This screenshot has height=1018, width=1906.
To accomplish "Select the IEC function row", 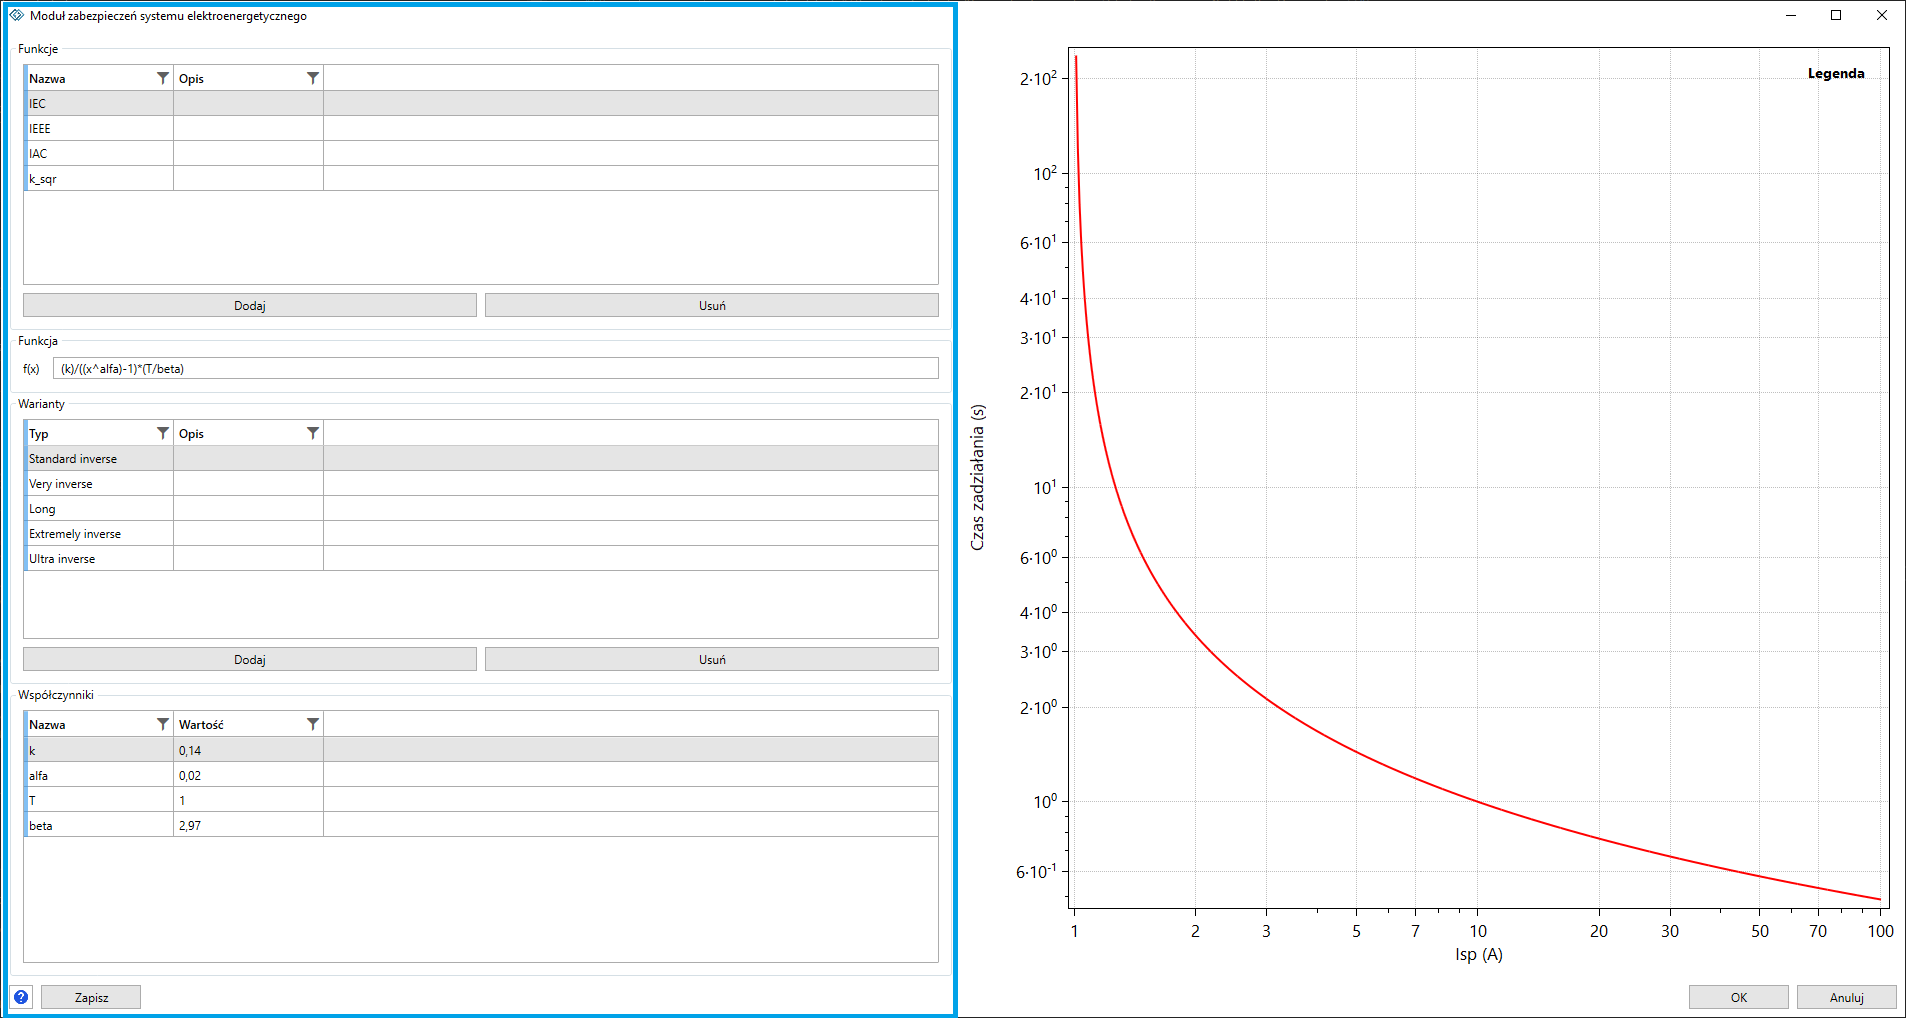I will 481,103.
